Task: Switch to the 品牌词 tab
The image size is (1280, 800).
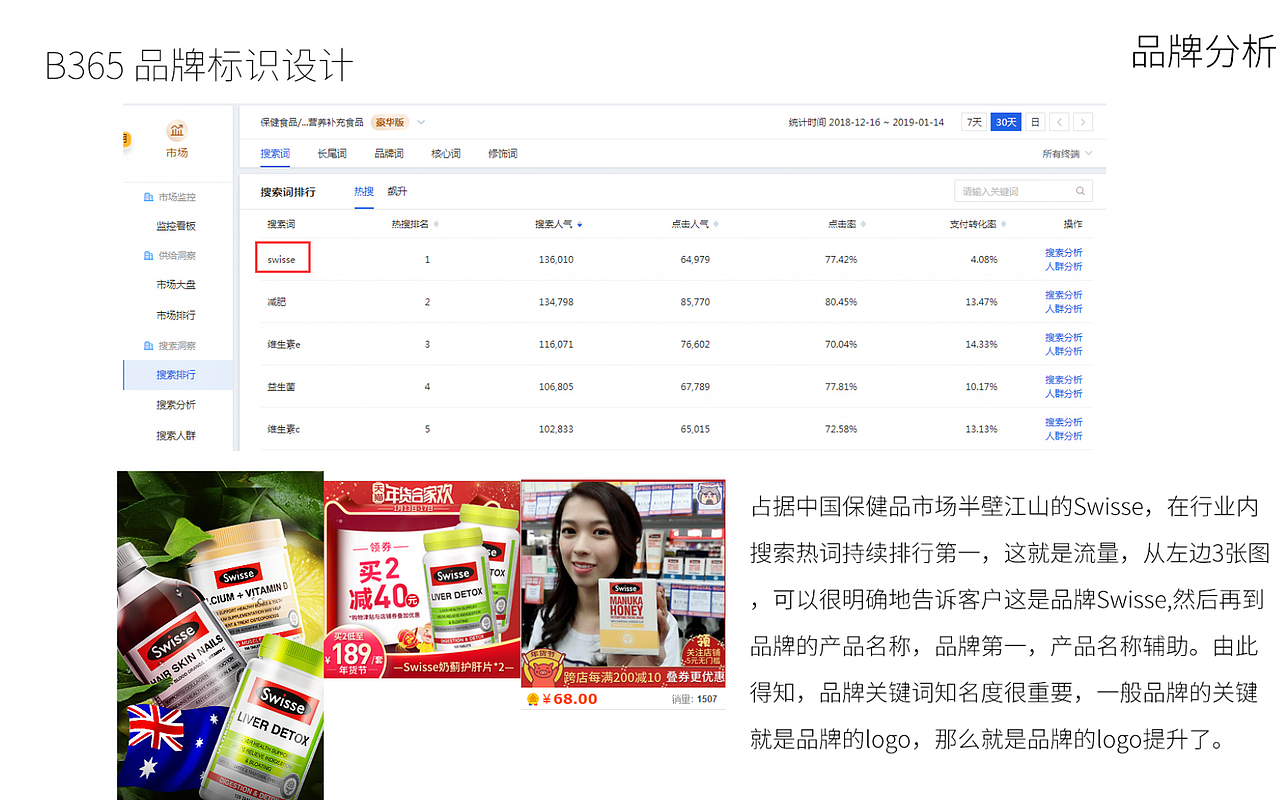Action: [389, 154]
